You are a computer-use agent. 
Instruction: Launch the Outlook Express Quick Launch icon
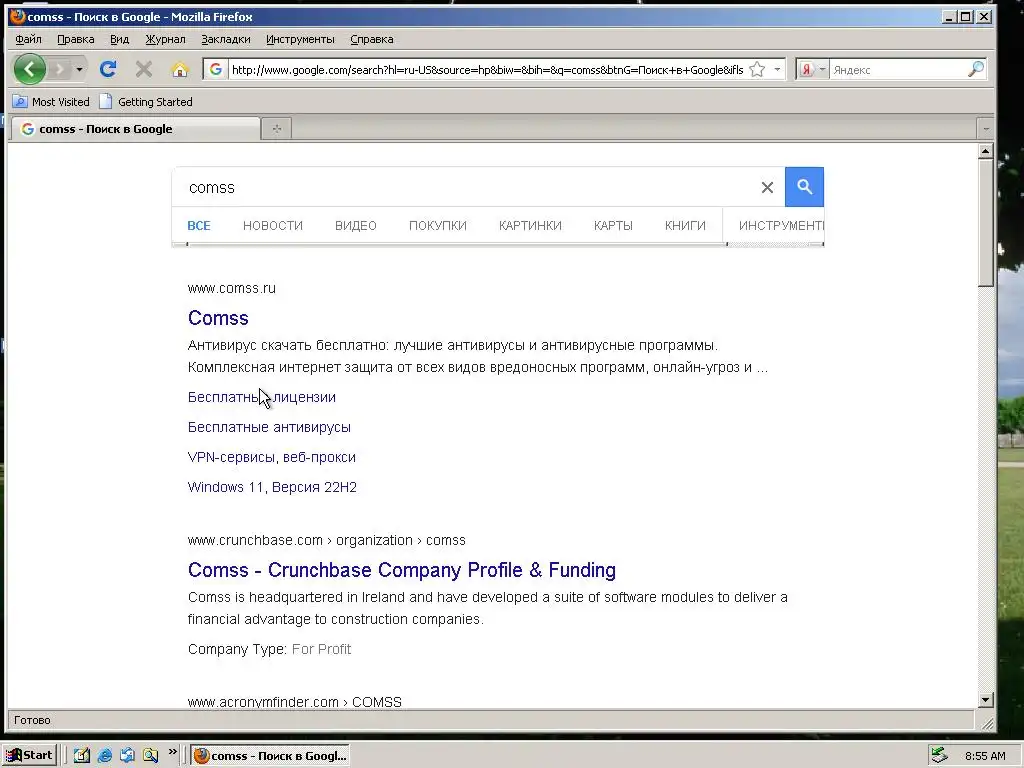pos(127,756)
